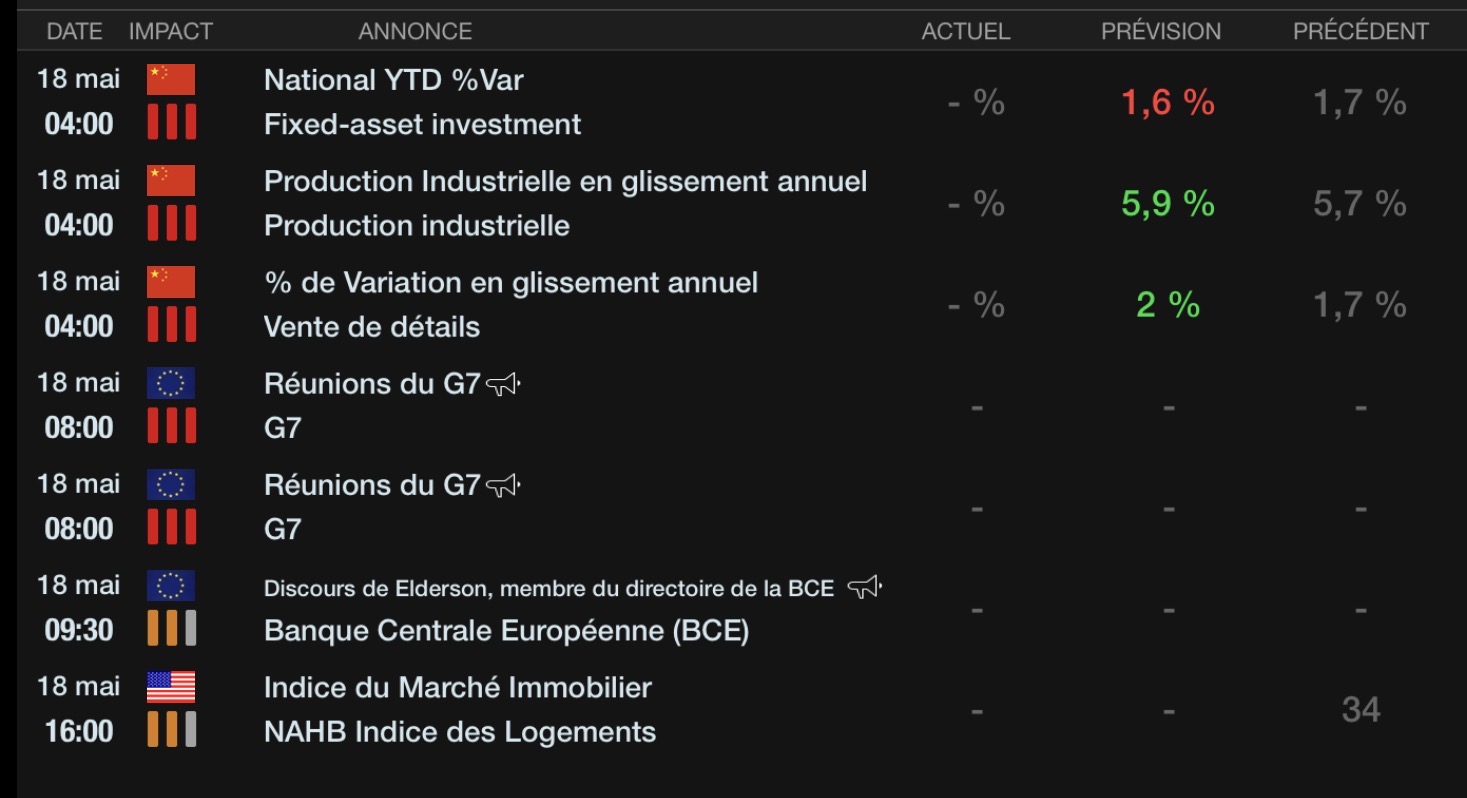Click the China flag beside Vente de détails
This screenshot has height=798, width=1467.
coord(171,282)
